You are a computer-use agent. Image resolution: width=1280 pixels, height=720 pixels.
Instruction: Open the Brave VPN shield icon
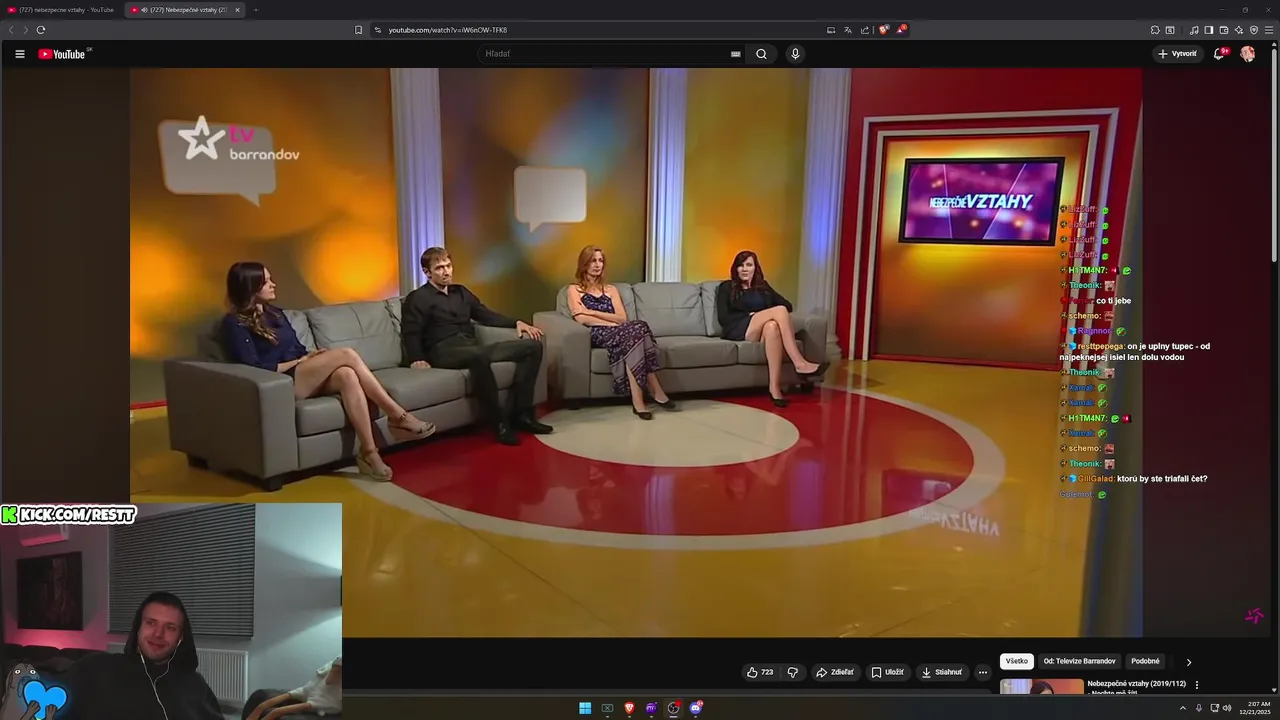pos(1254,30)
